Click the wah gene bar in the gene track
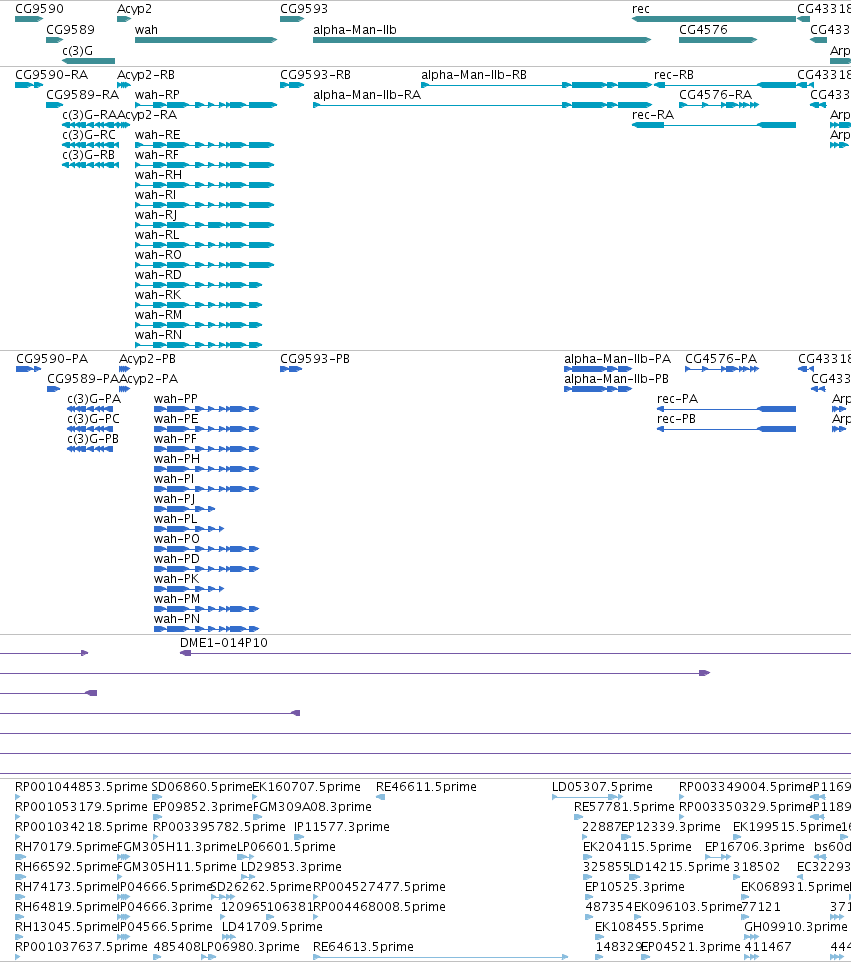 click(206, 40)
